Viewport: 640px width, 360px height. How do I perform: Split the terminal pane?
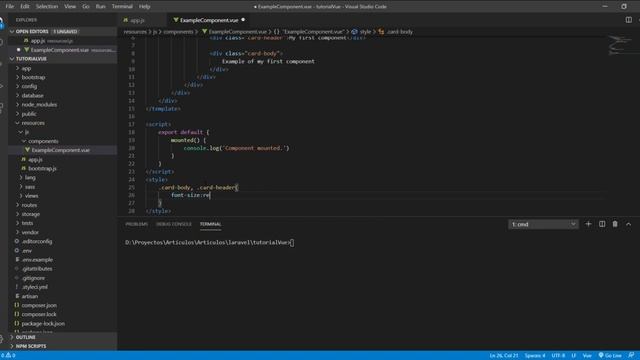coord(602,224)
